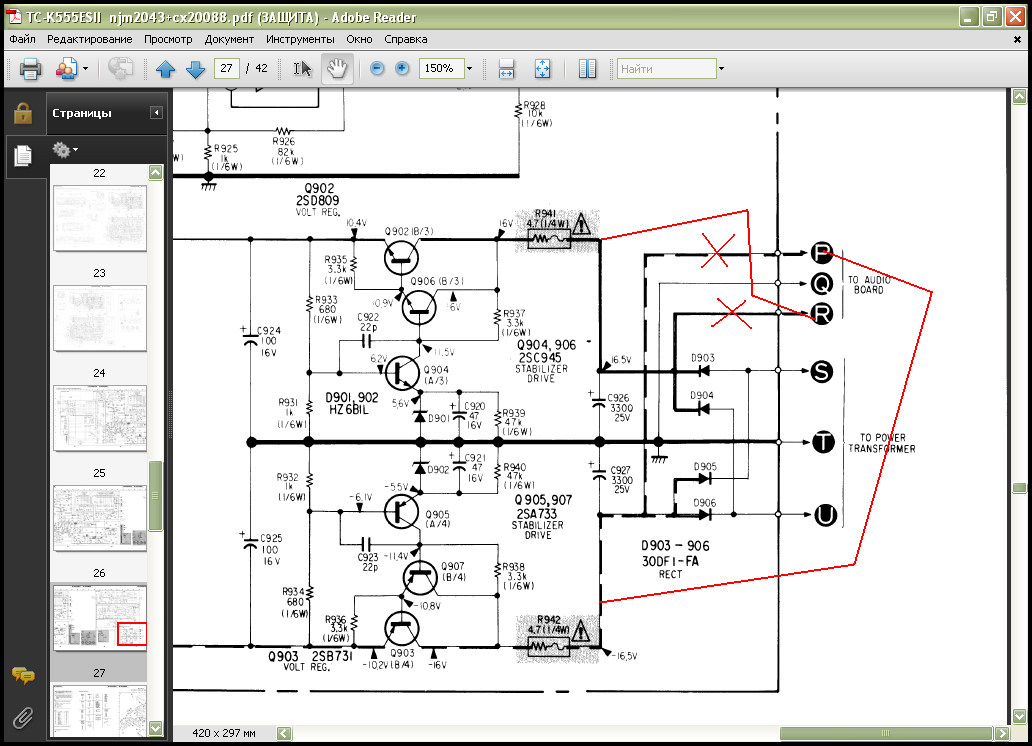The width and height of the screenshot is (1032, 746).
Task: Open the Страницы panel gear options menu
Action: [x=65, y=150]
